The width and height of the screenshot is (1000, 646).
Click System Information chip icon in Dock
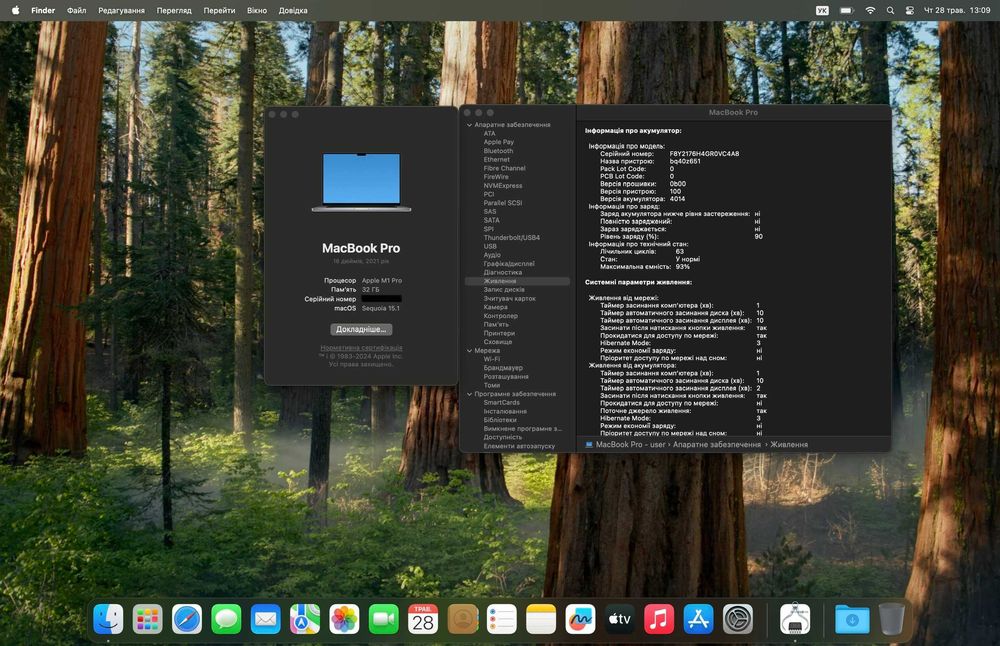click(x=795, y=619)
